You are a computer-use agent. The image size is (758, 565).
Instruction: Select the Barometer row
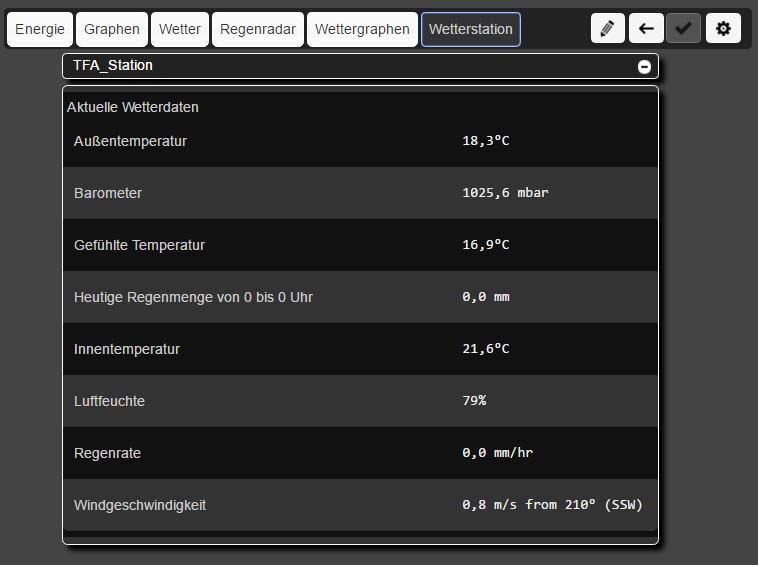[360, 193]
